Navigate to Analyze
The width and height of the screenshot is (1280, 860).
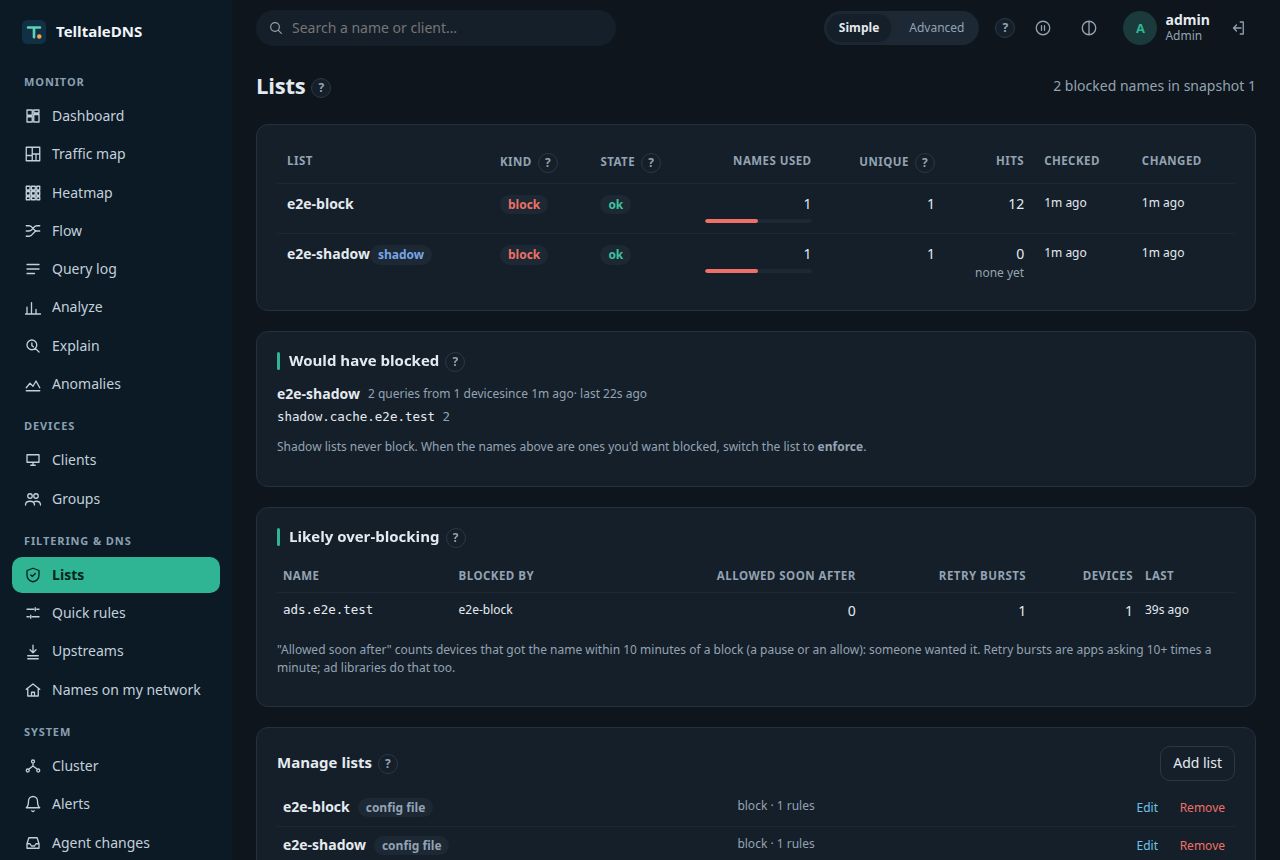click(116, 307)
